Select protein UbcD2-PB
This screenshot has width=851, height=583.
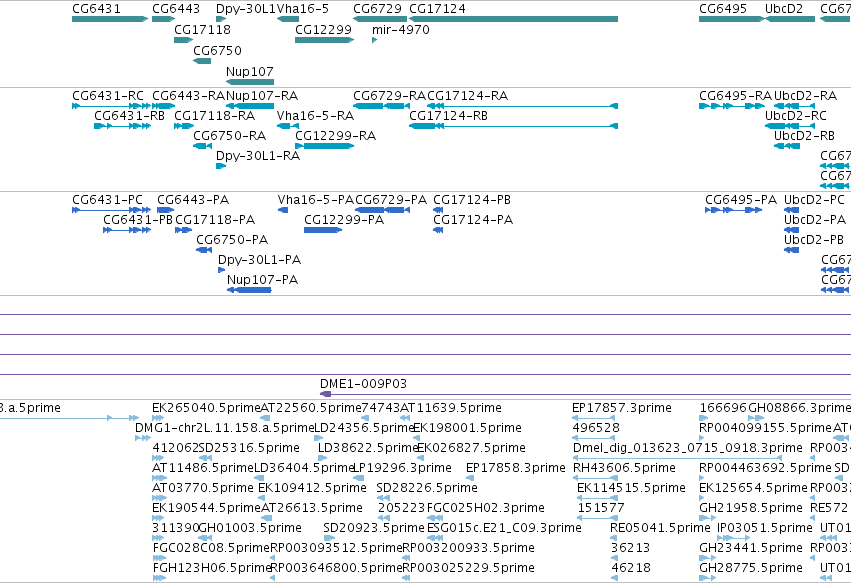791,250
